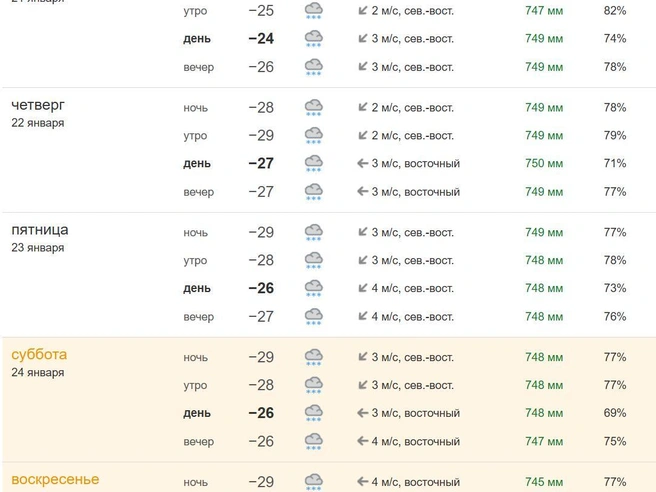The height and width of the screenshot is (492, 656).
Task: Click 745 мм pressure value Sunday night
Action: (544, 482)
